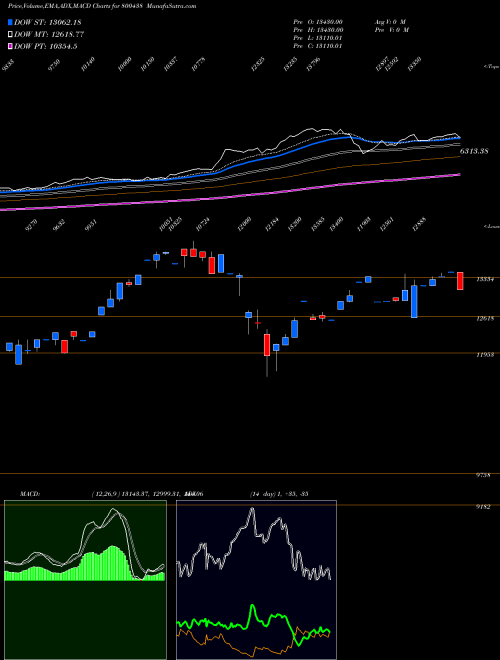Click the 9182 price level label

click(x=483, y=507)
